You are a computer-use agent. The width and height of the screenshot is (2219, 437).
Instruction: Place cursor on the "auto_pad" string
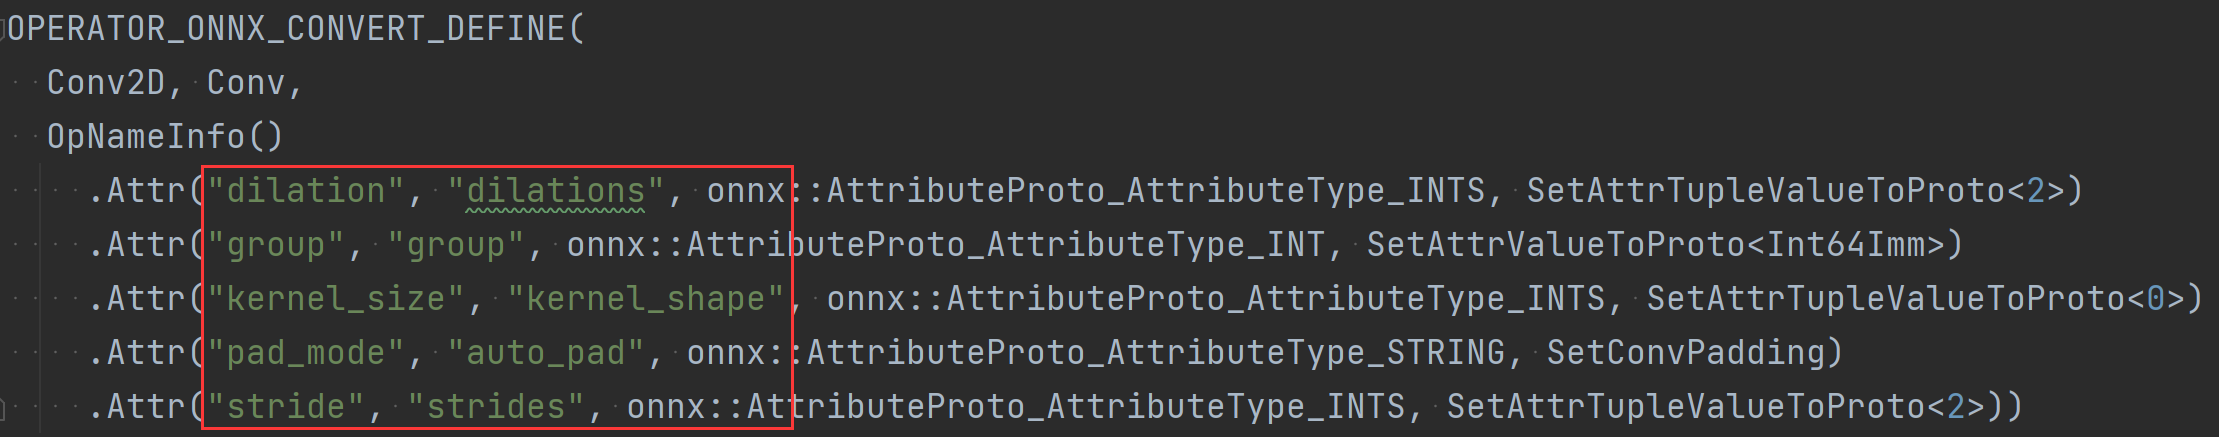click(545, 353)
